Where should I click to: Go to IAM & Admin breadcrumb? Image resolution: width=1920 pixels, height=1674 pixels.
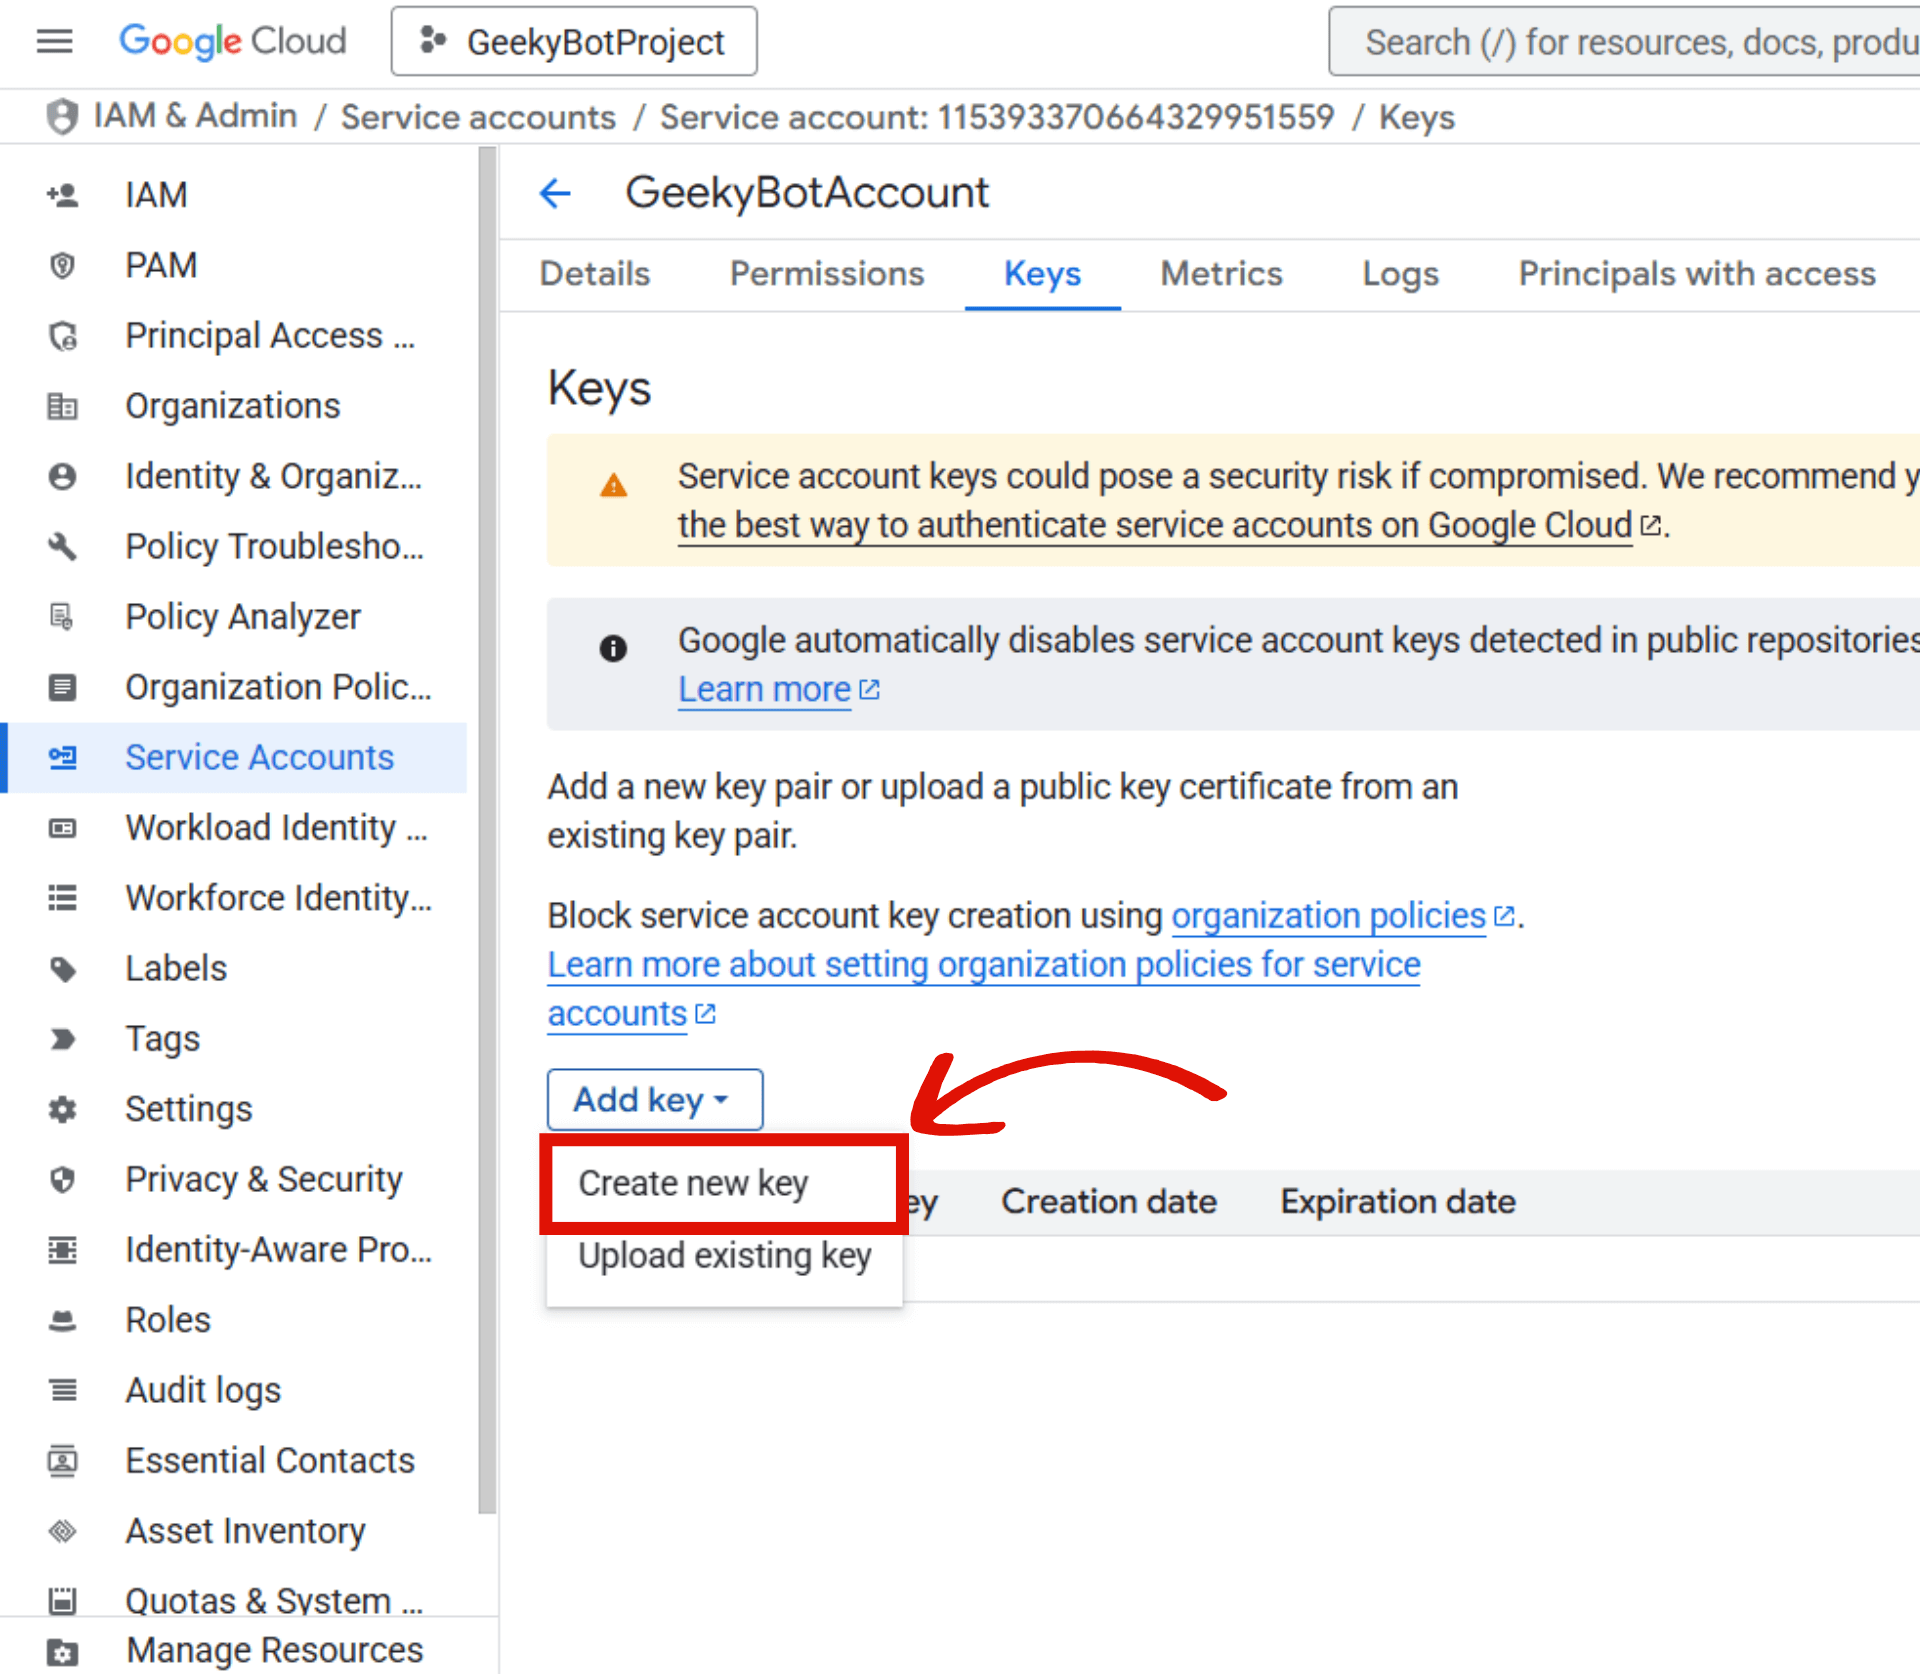196,116
